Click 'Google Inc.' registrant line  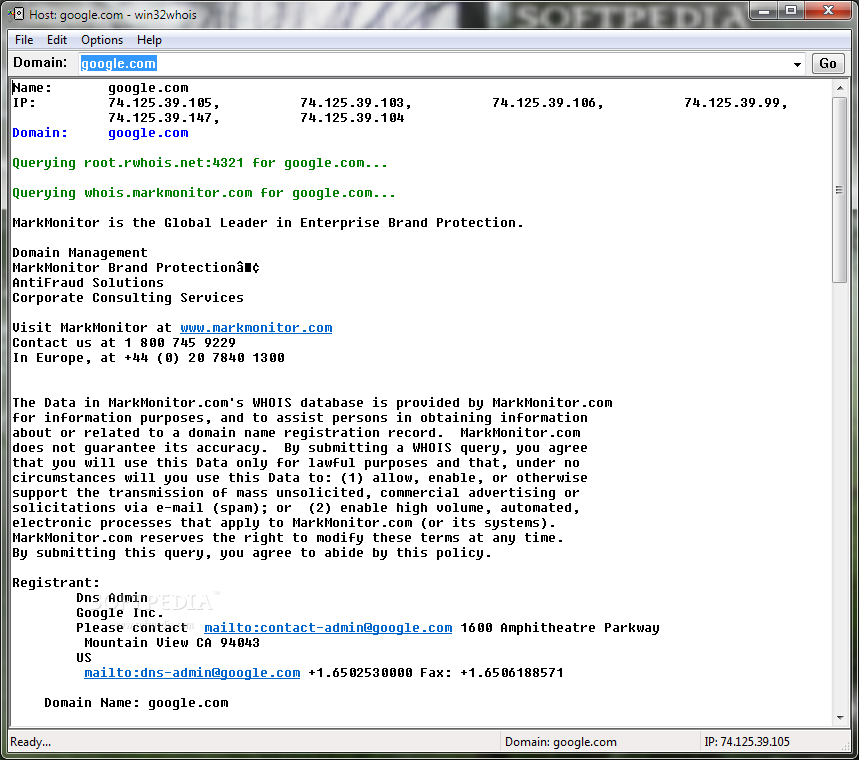pyautogui.click(x=119, y=613)
